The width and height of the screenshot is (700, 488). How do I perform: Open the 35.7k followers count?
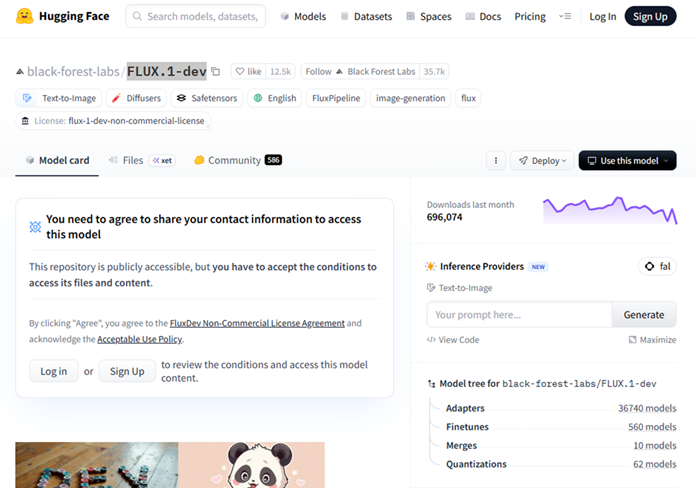pyautogui.click(x=434, y=71)
